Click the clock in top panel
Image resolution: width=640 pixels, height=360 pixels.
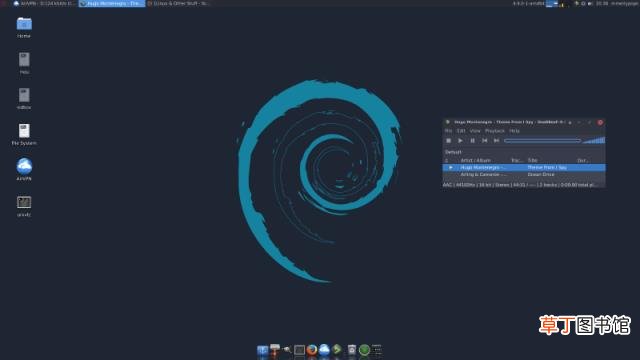(602, 3)
